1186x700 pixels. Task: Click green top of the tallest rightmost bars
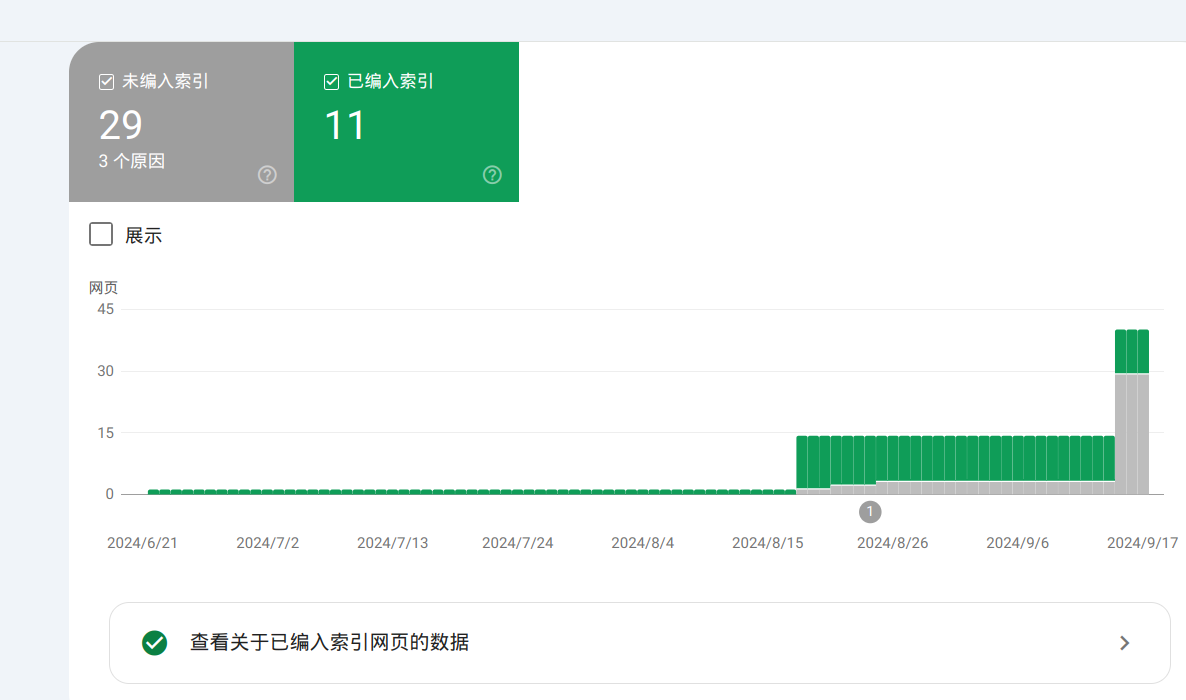click(1132, 351)
